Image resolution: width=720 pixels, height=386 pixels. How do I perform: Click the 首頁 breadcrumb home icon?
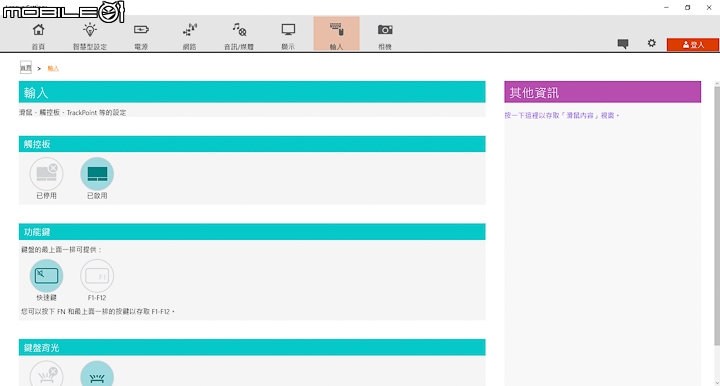tap(26, 67)
